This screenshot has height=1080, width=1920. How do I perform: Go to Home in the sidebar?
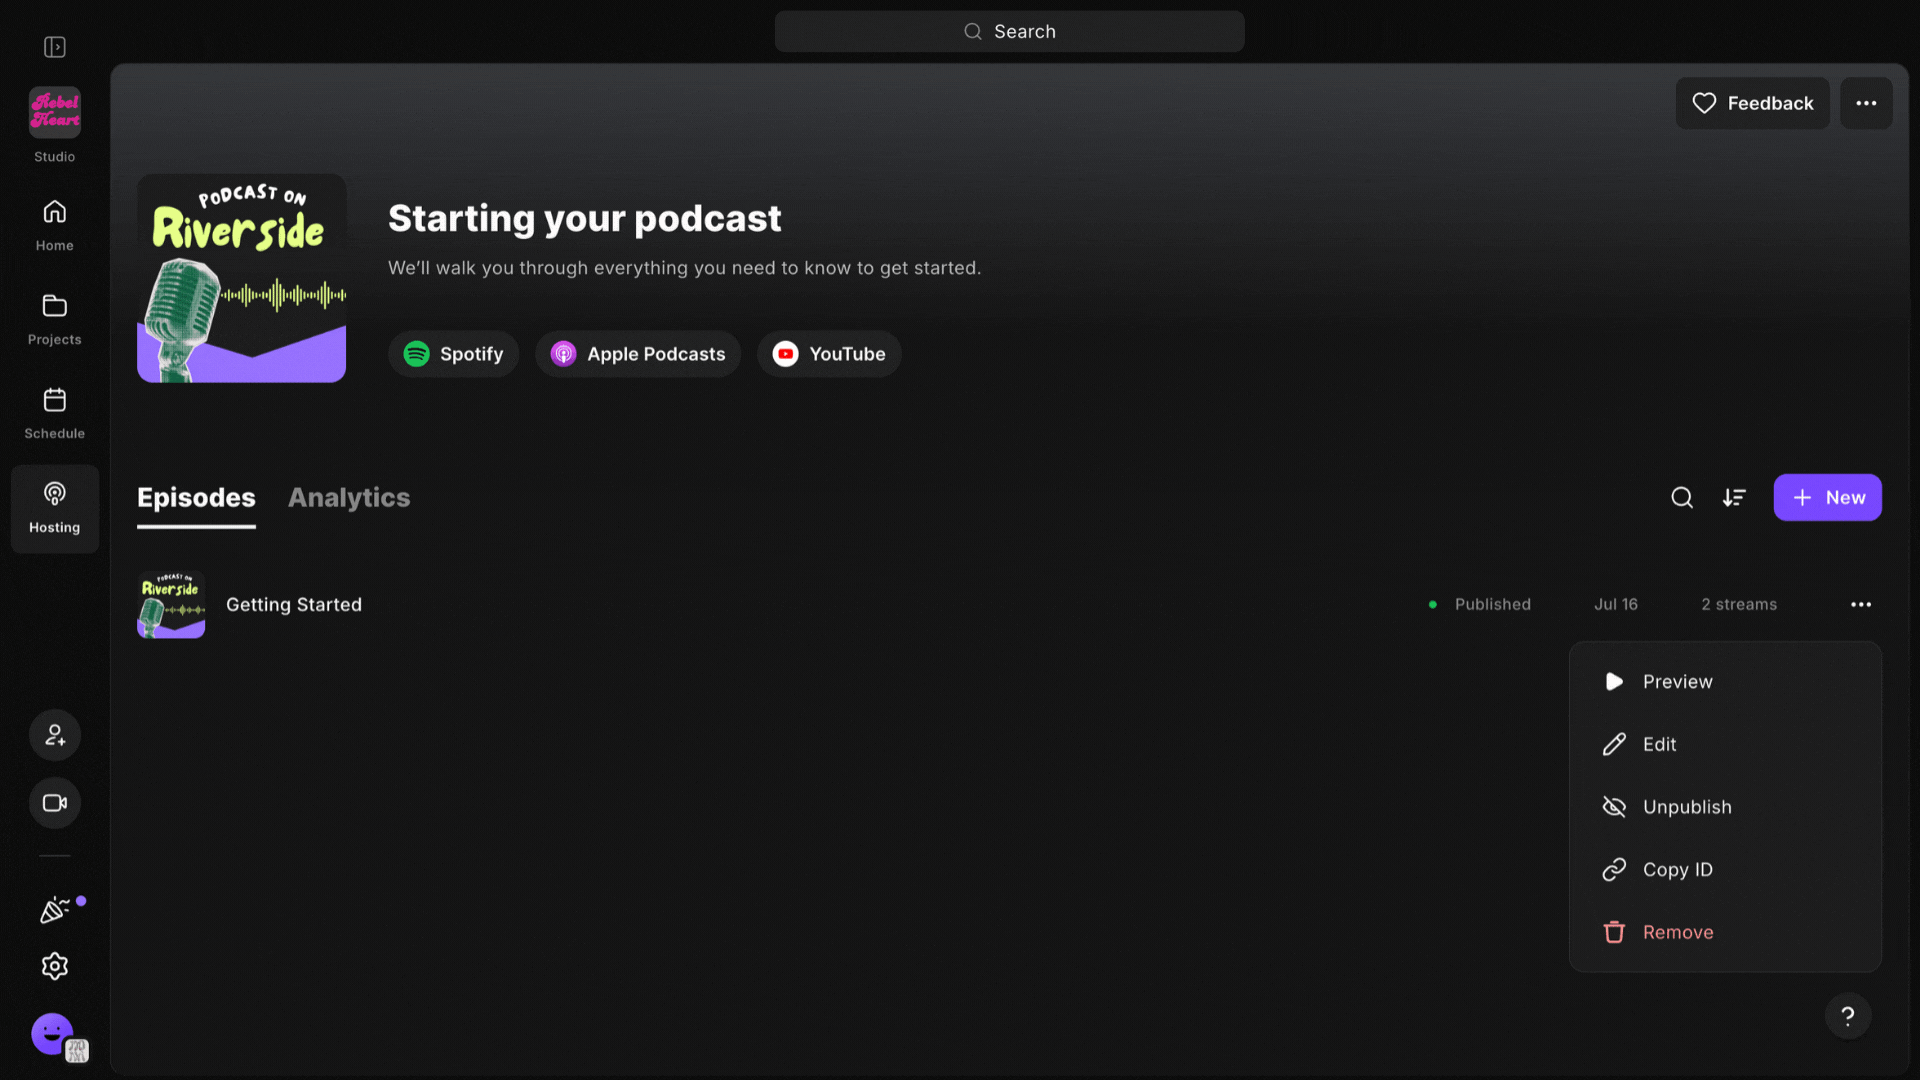[x=55, y=225]
